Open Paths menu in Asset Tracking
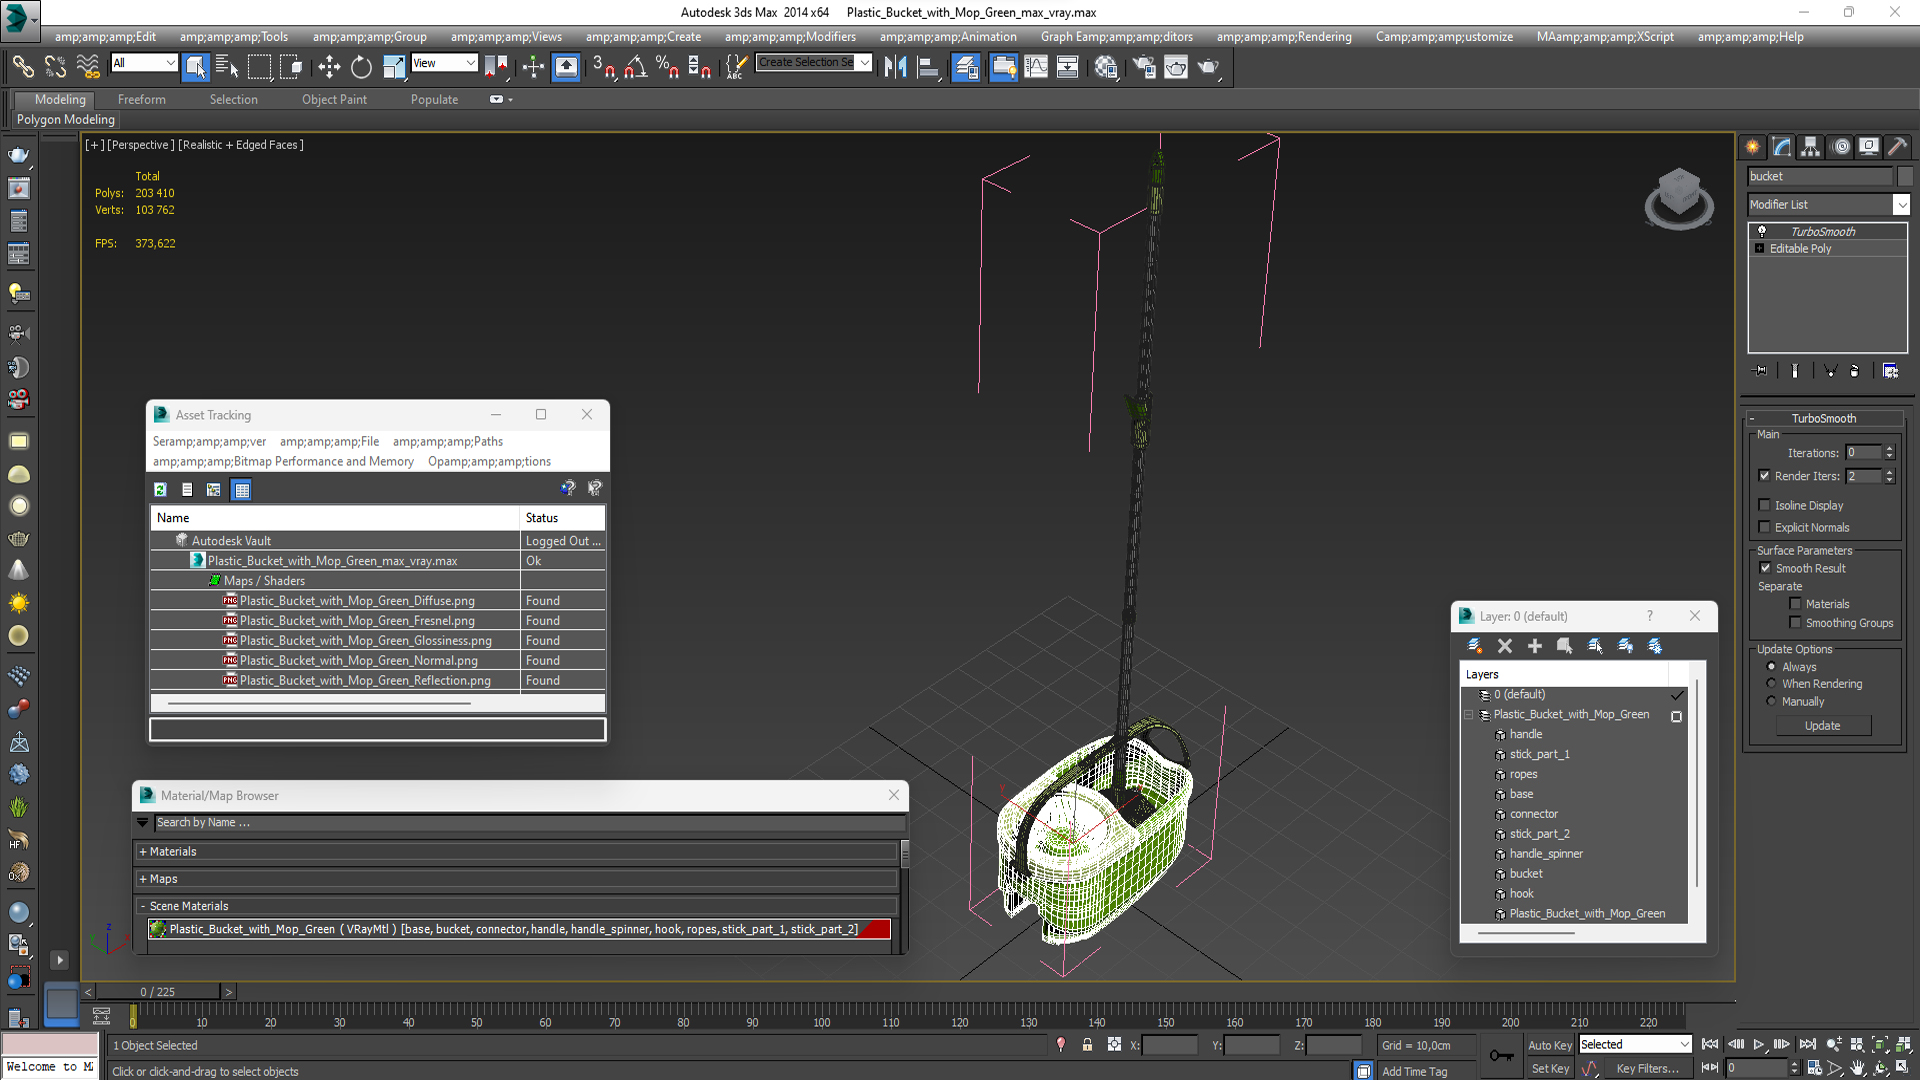1920x1080 pixels. (x=447, y=441)
